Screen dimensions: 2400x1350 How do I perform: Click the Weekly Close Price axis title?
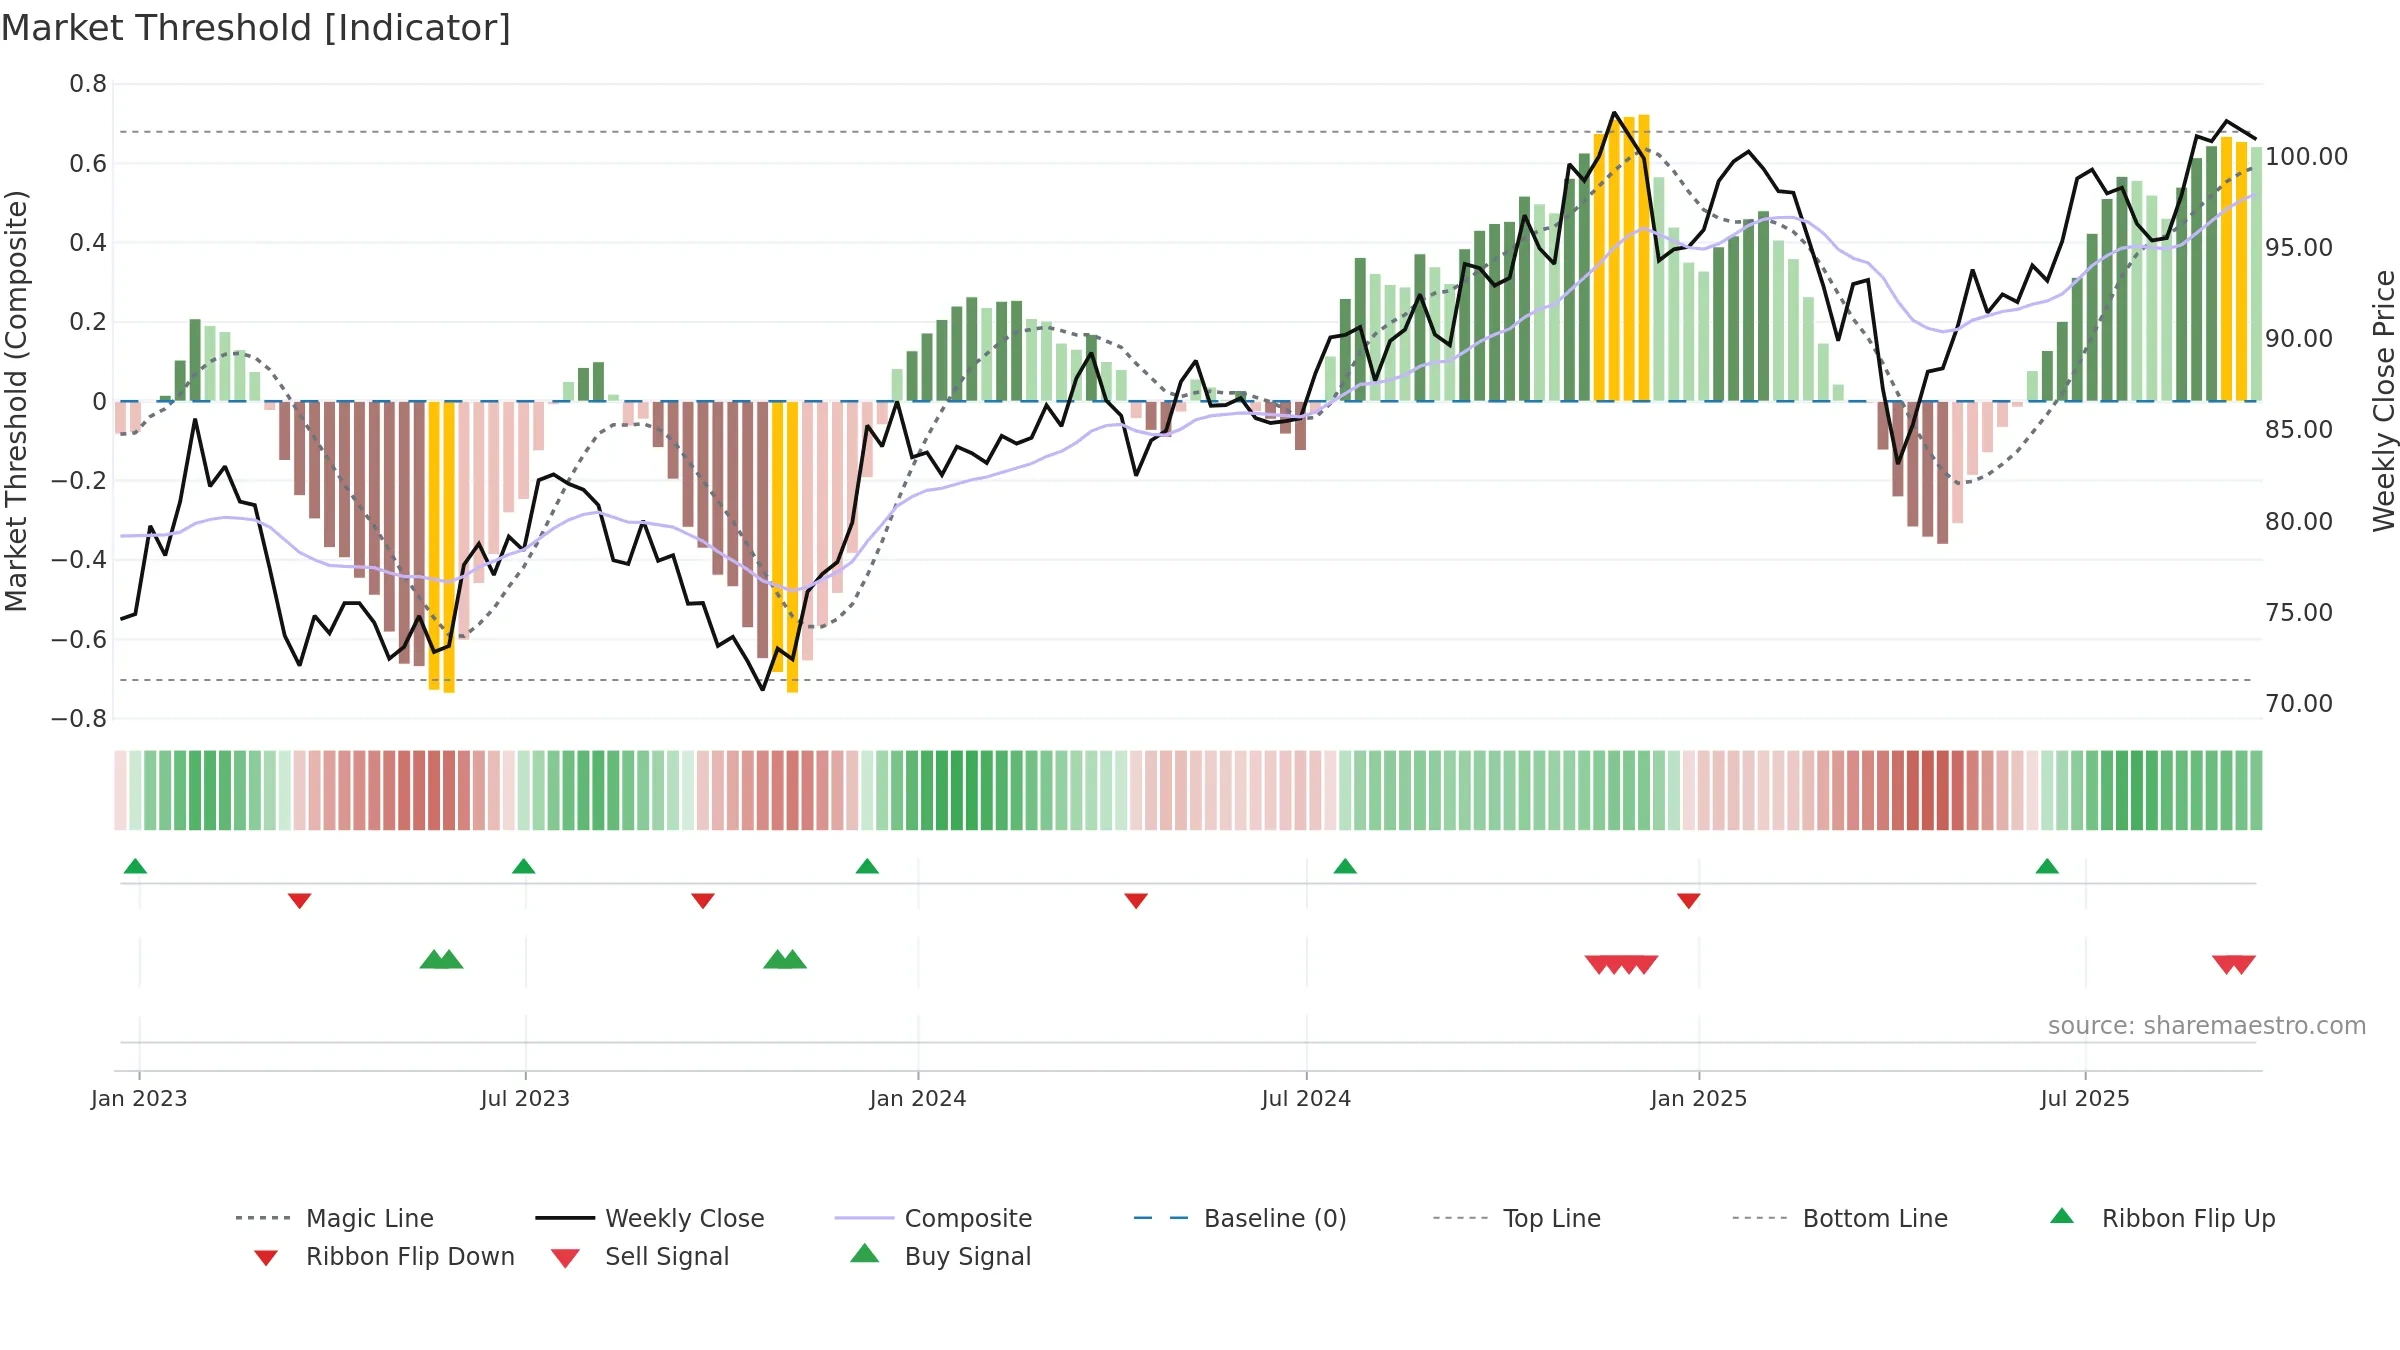coord(2384,400)
